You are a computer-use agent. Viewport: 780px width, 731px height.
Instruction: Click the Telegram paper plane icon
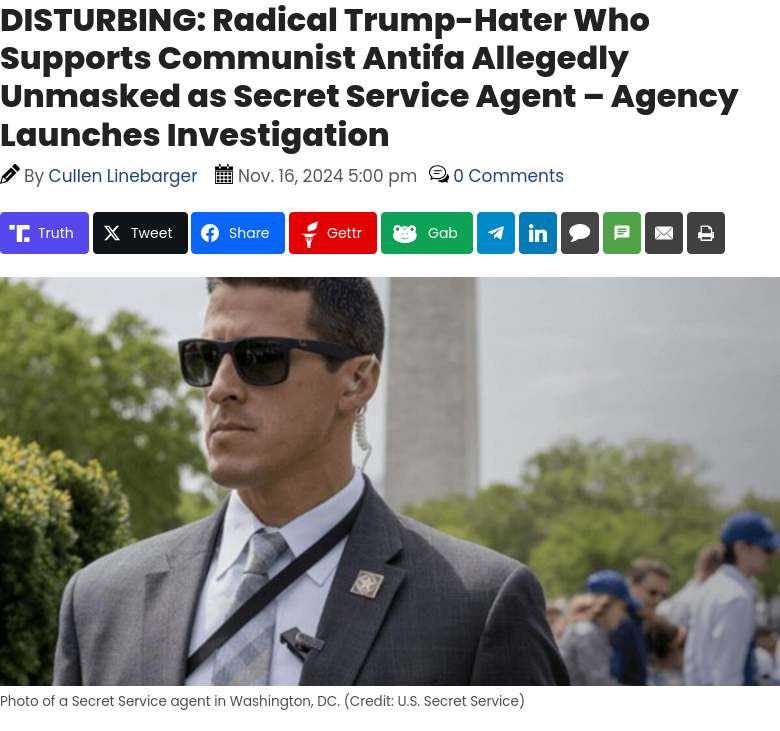(496, 233)
